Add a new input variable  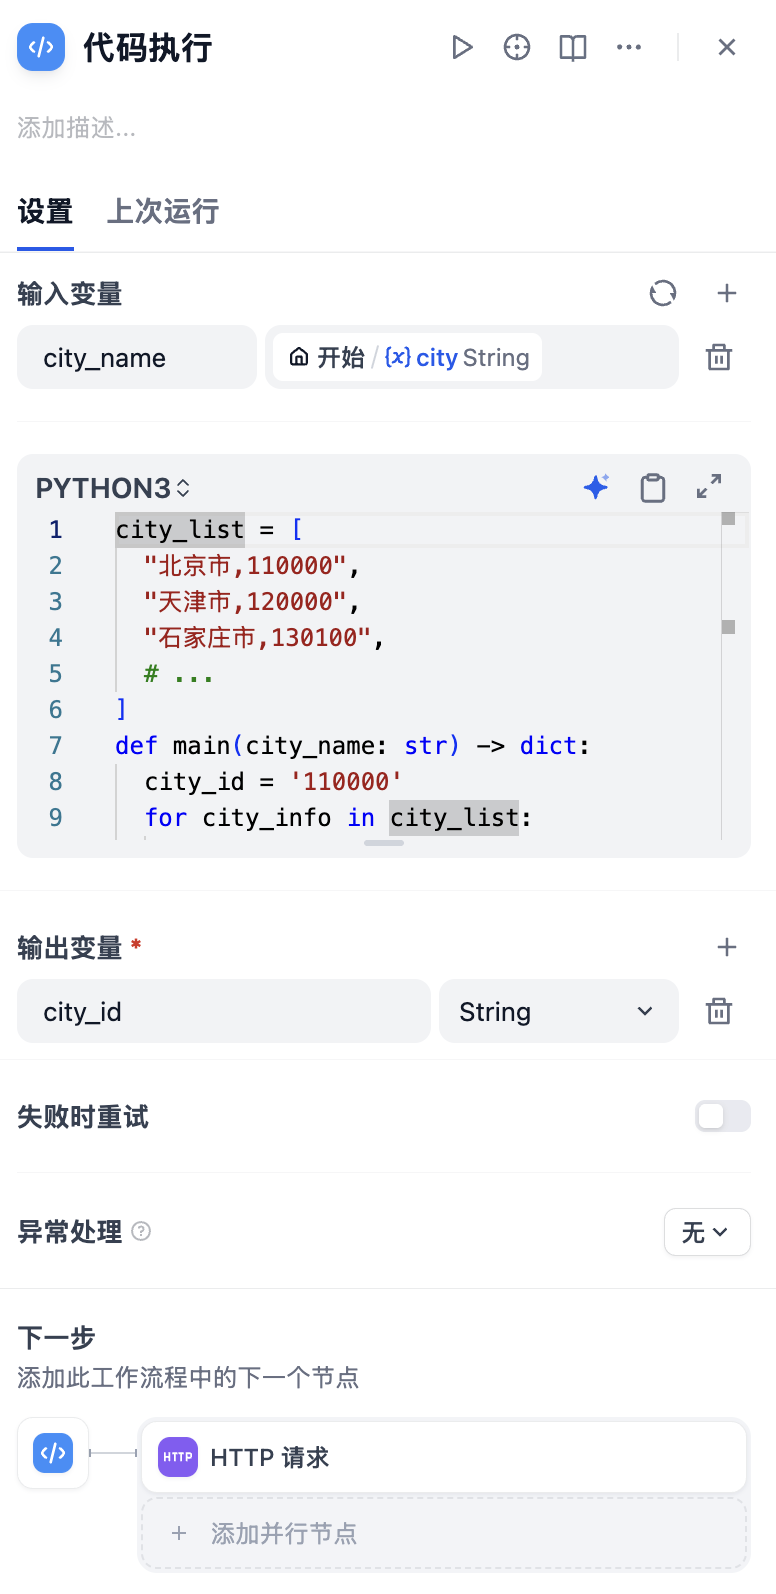click(727, 293)
